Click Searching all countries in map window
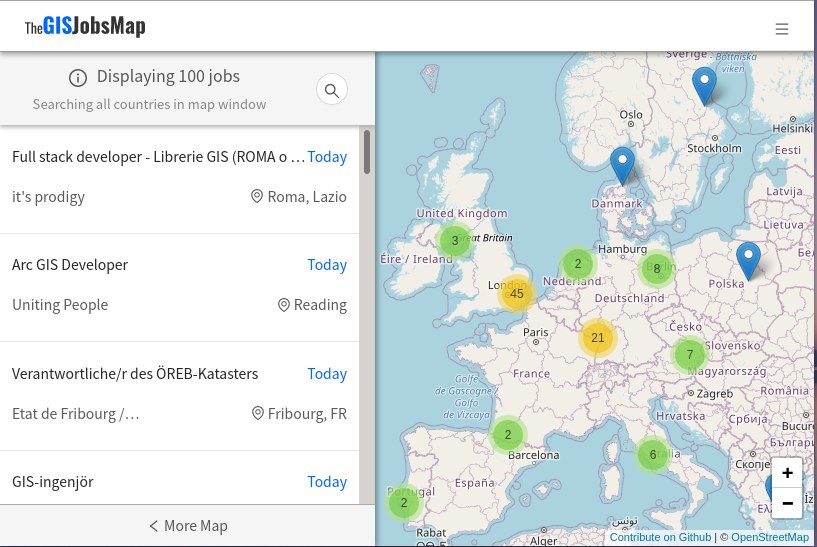The width and height of the screenshot is (817, 547). 149,104
